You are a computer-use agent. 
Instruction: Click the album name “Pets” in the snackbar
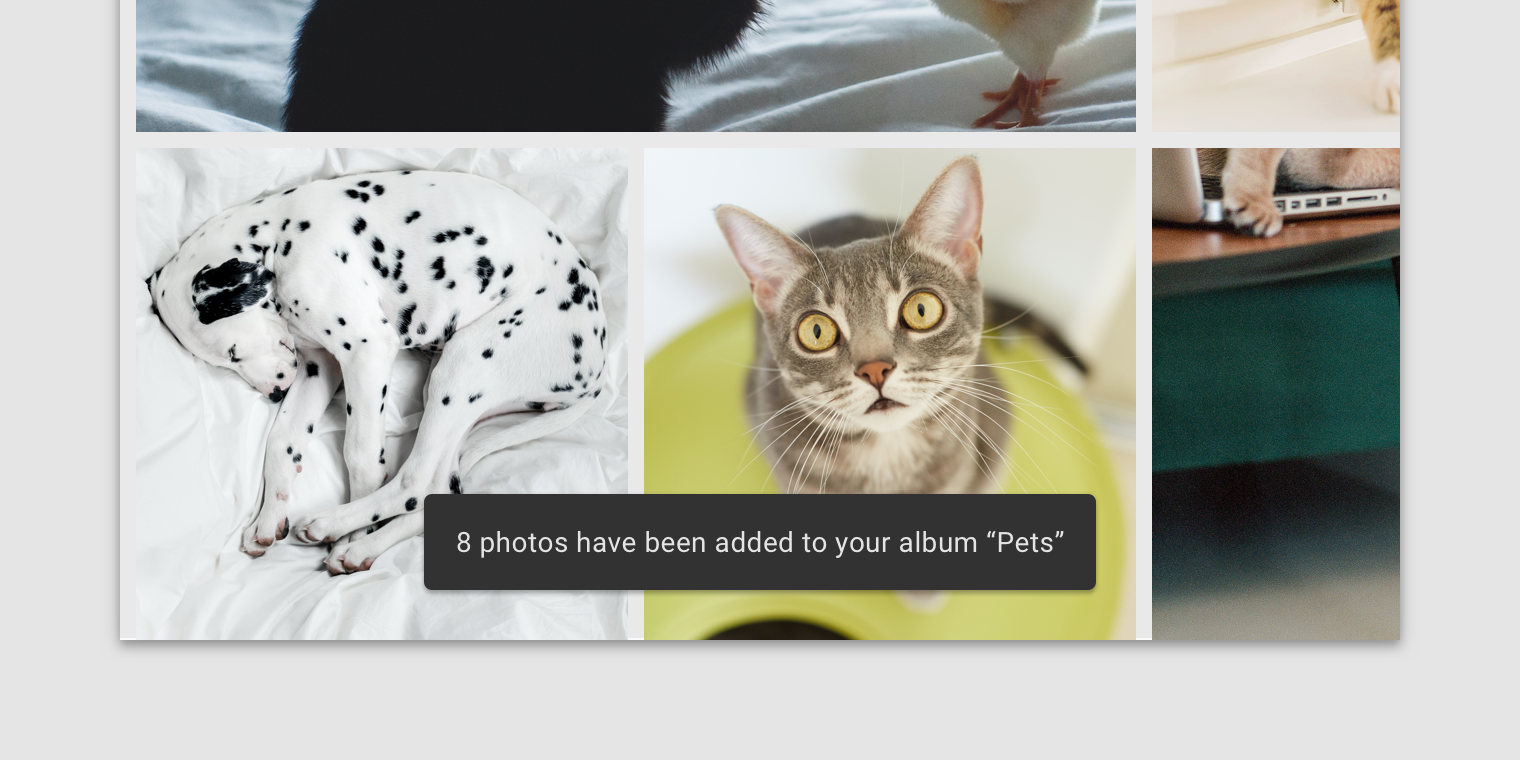(x=1025, y=542)
